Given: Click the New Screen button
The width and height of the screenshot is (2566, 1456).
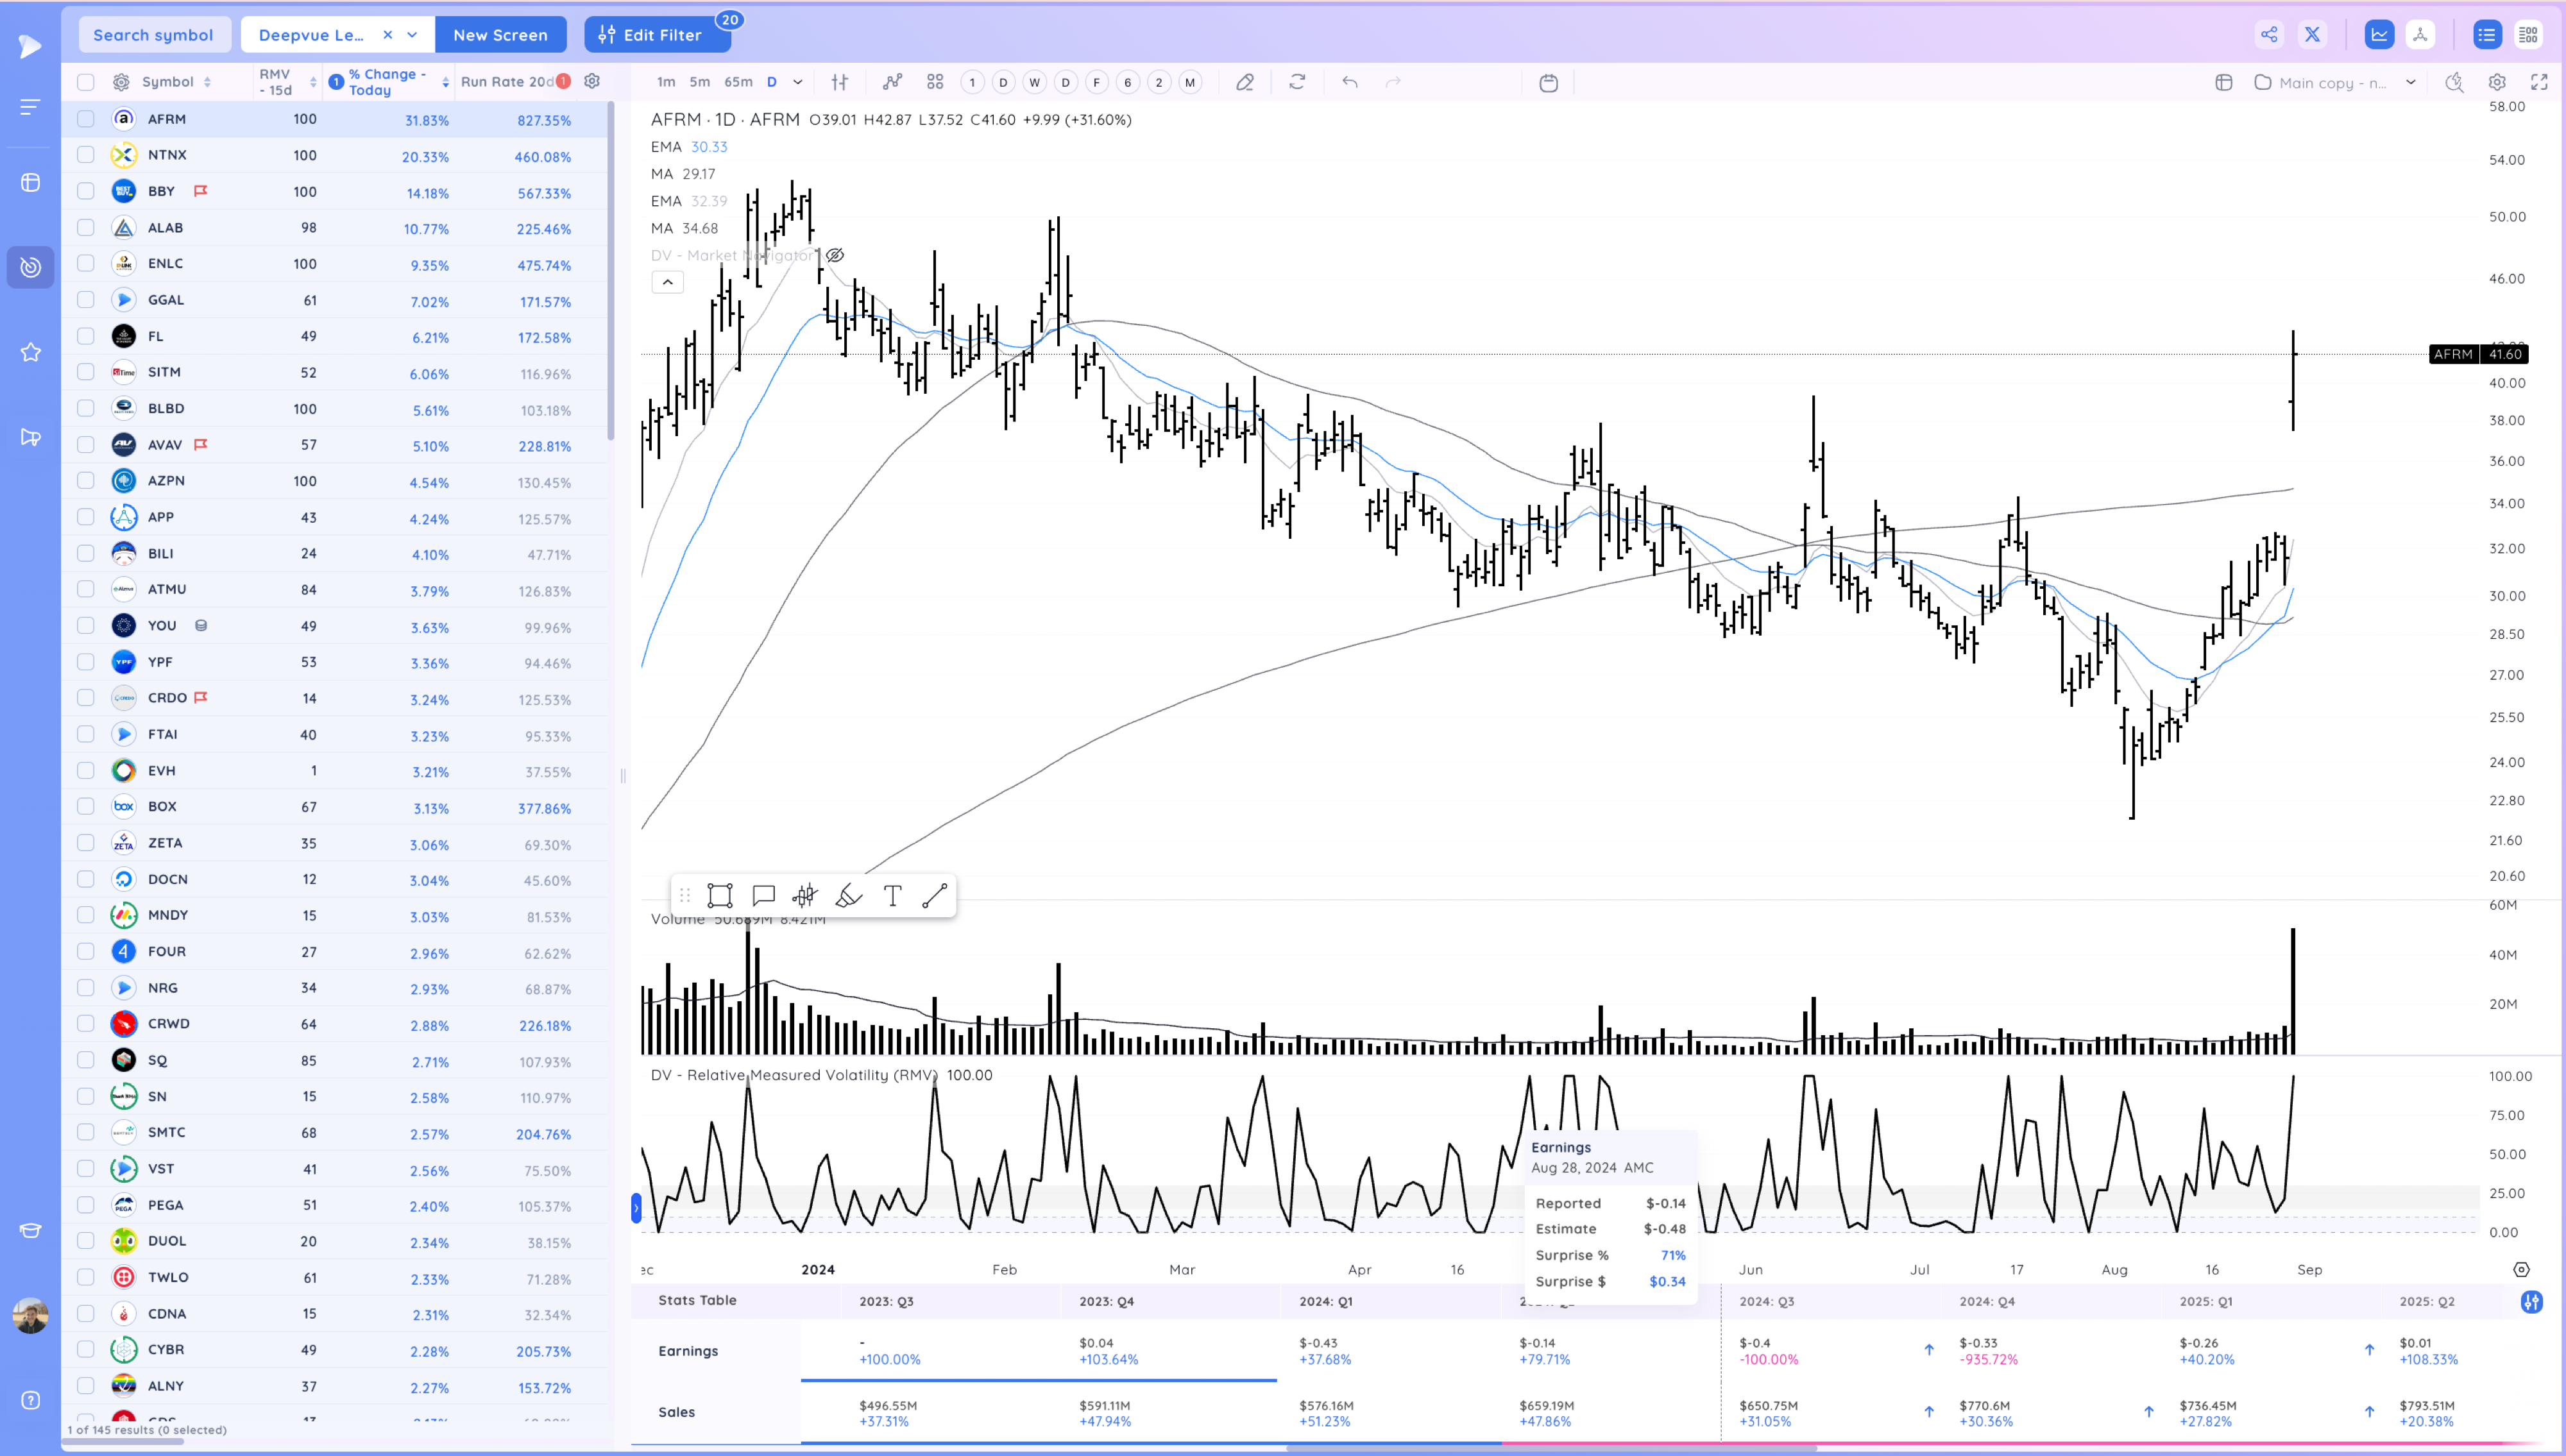Looking at the screenshot, I should coord(500,35).
